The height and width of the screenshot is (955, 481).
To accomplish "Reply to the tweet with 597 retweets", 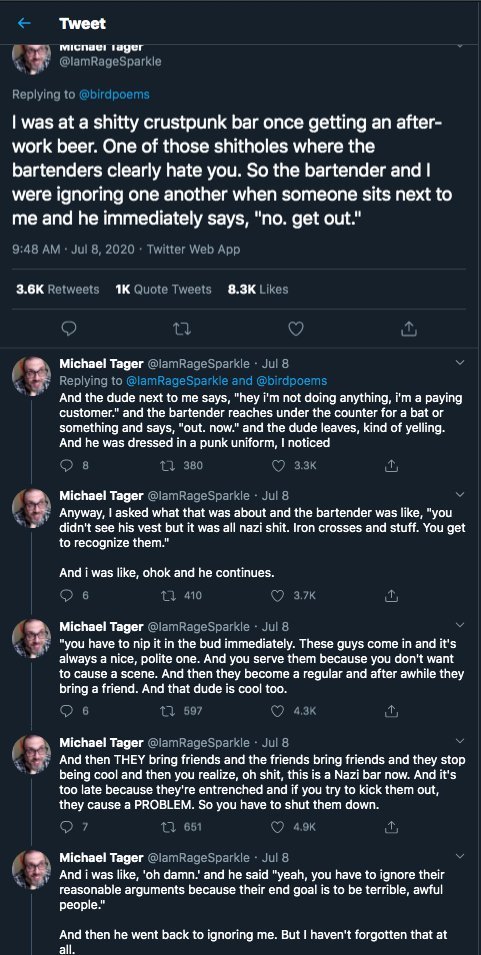I will point(67,711).
